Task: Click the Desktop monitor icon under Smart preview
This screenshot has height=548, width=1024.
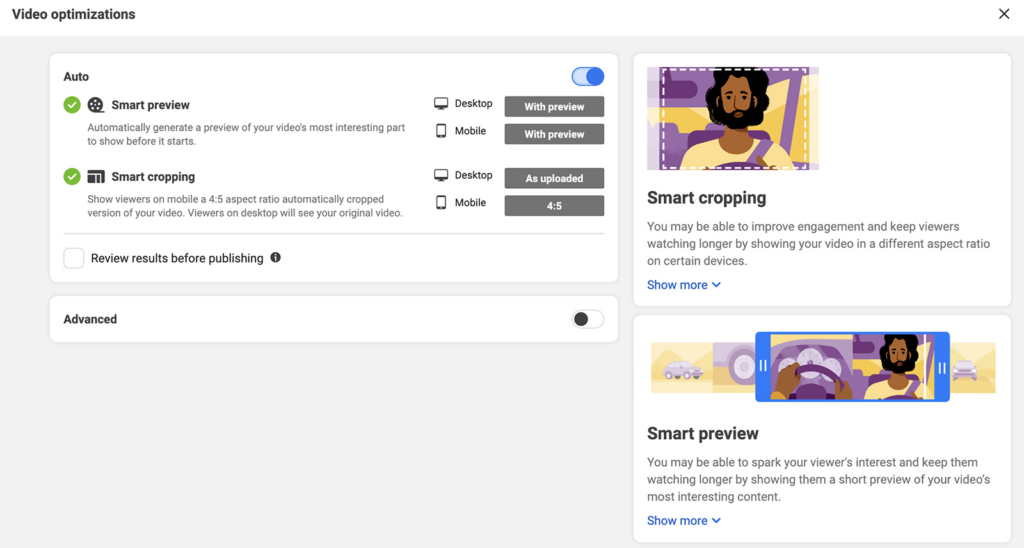Action: pyautogui.click(x=441, y=104)
